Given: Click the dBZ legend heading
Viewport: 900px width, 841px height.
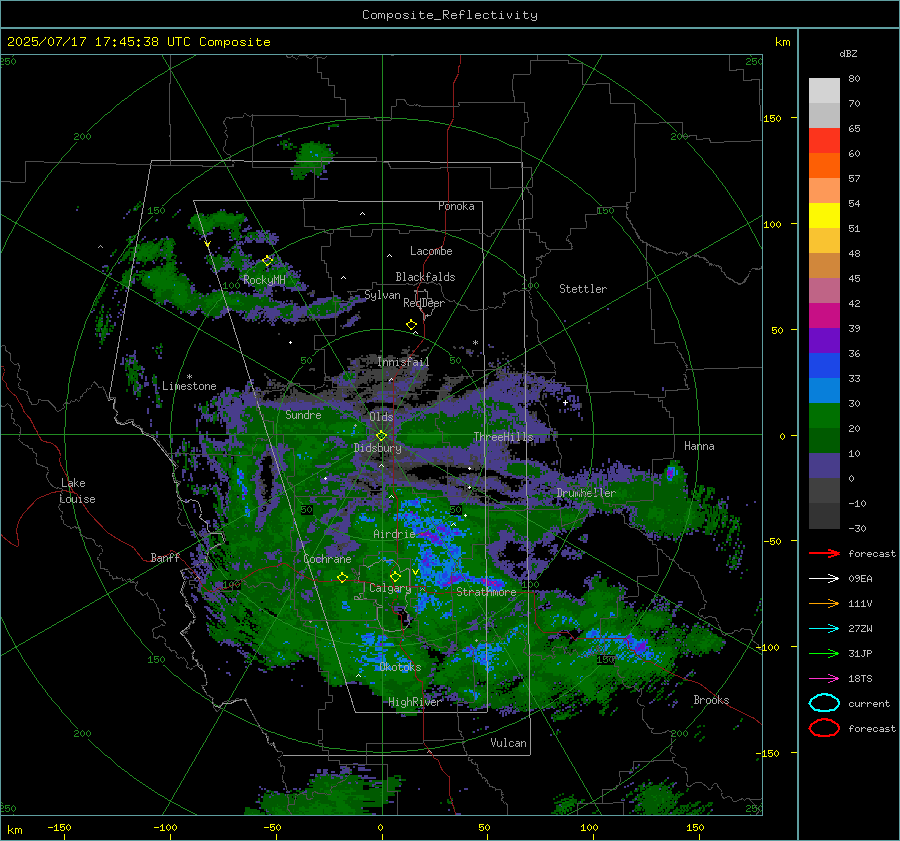Looking at the screenshot, I should (848, 53).
